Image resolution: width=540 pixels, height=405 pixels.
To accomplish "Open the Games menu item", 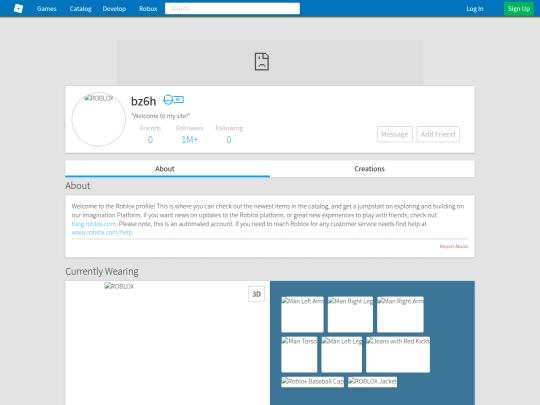I will tap(46, 9).
